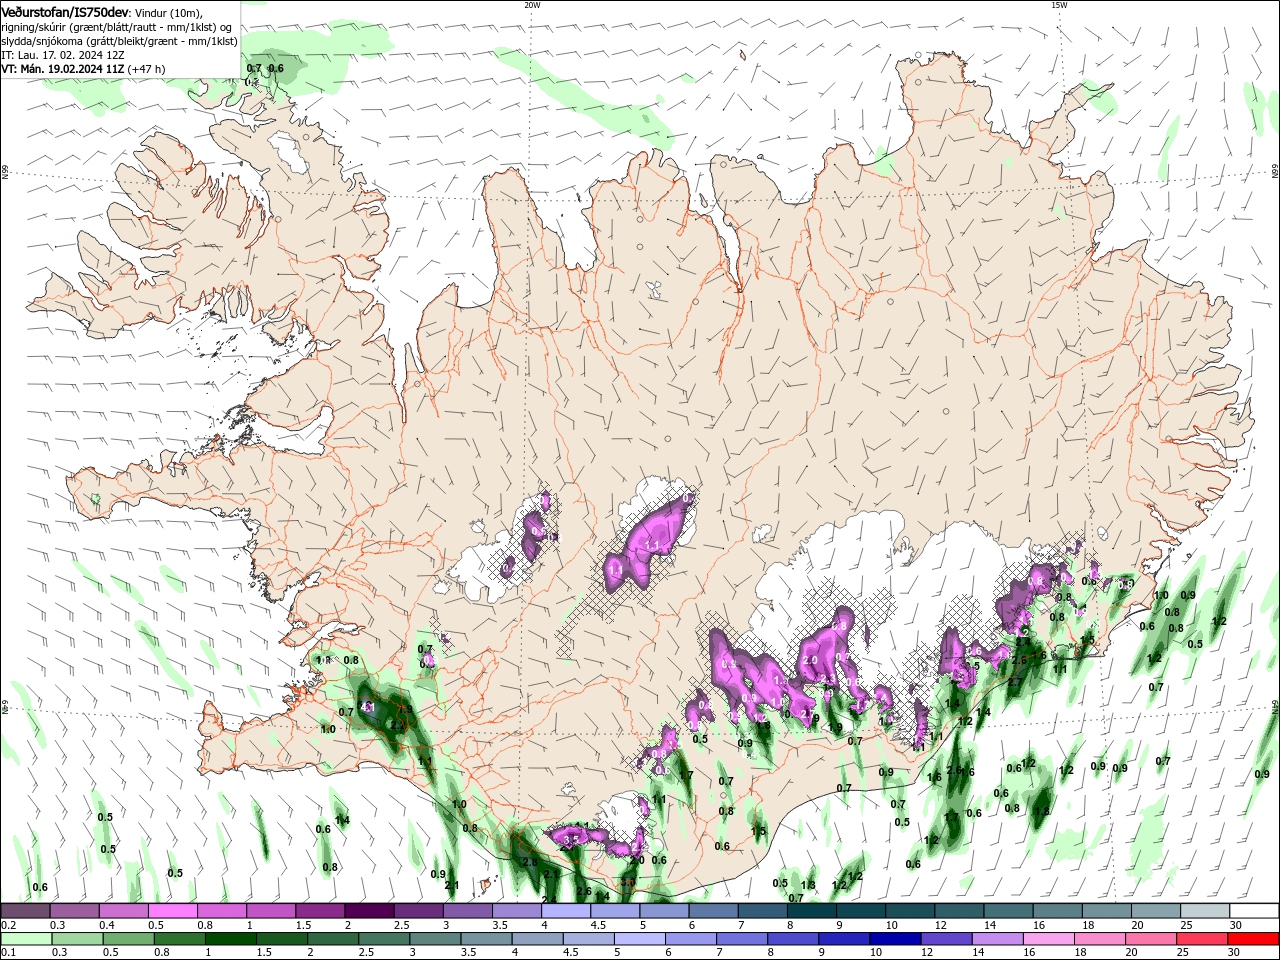Choose lavender 4 swatch in upper legend
Screen dimensions: 1280x960
pyautogui.click(x=566, y=911)
